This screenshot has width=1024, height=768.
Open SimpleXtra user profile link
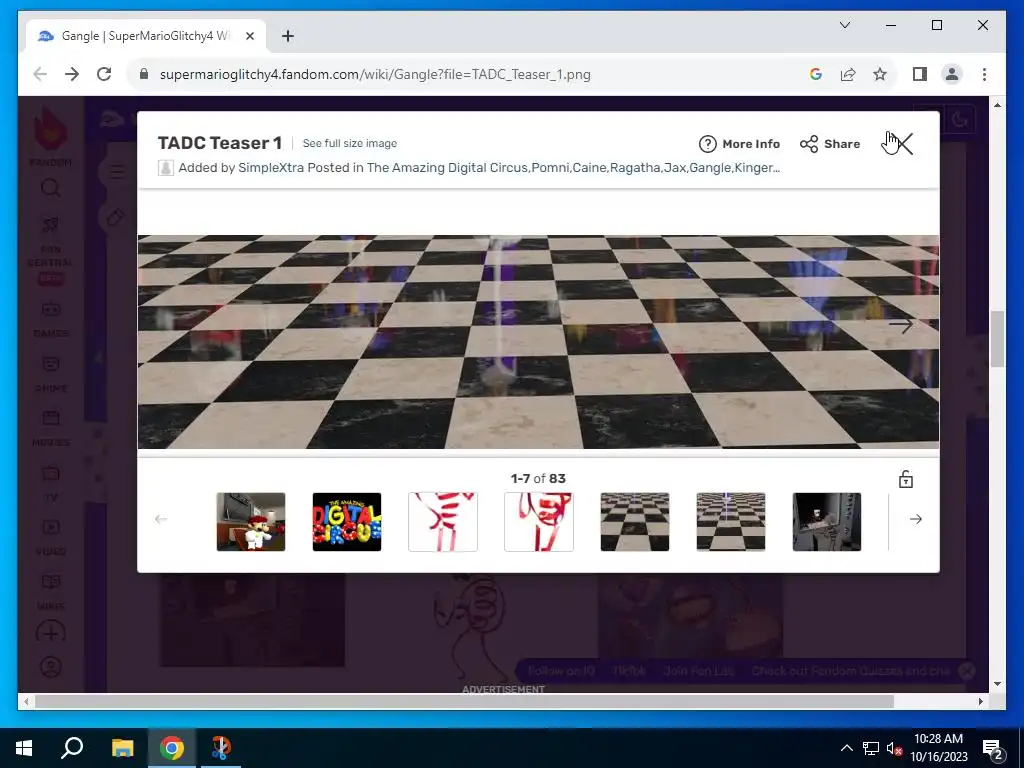click(x=271, y=168)
